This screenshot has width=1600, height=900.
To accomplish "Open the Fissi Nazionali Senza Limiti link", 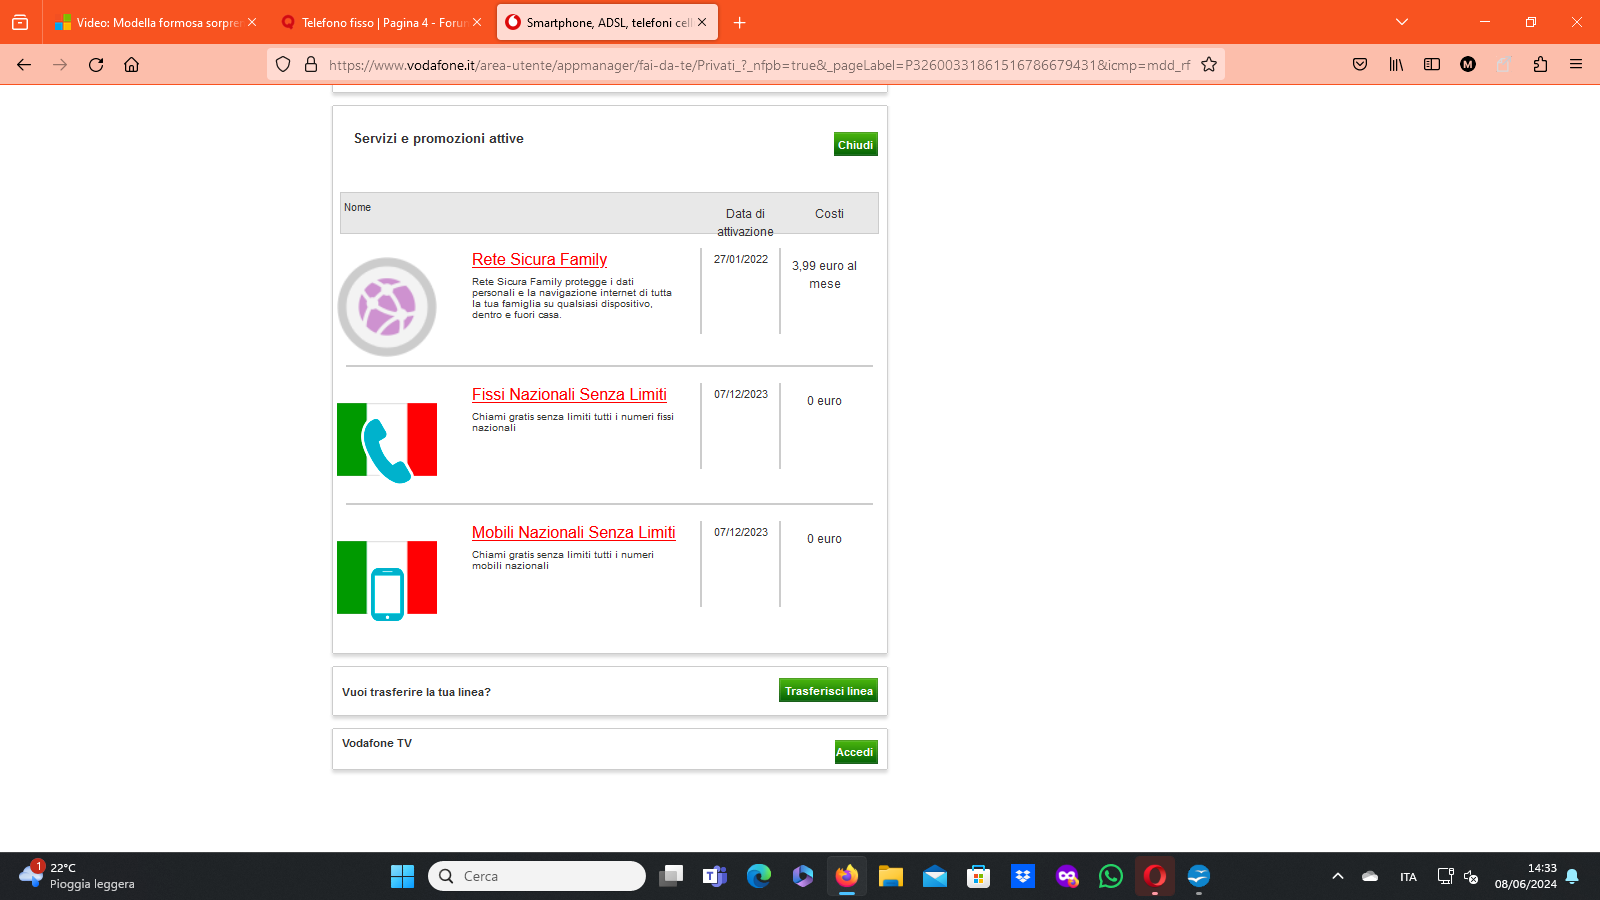I will click(569, 395).
